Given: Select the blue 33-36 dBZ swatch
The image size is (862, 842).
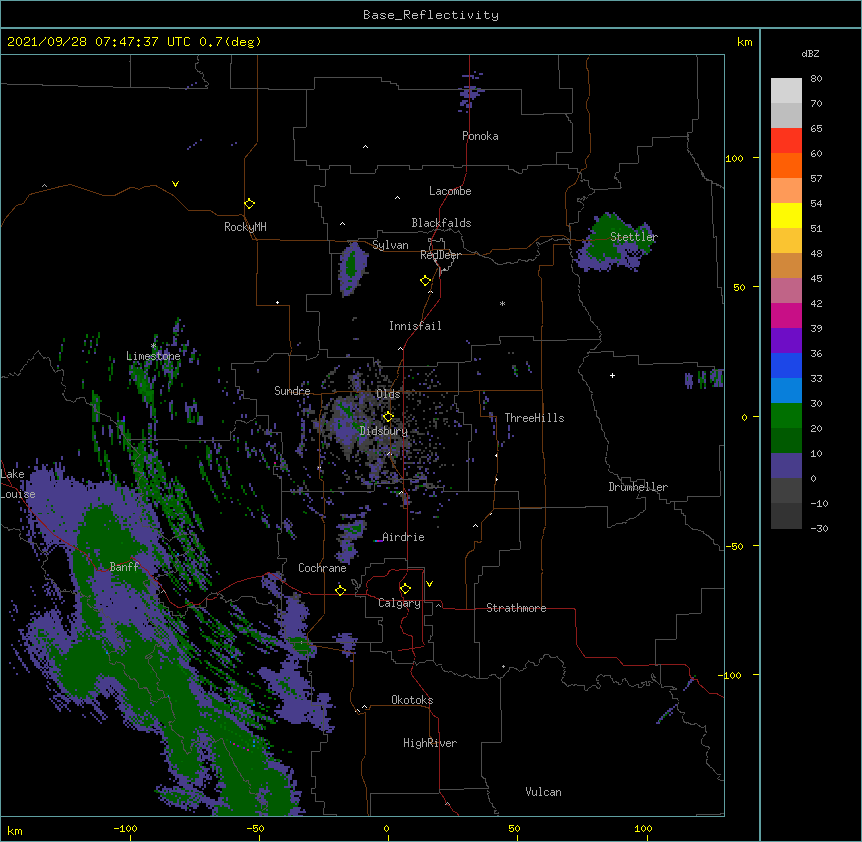Looking at the screenshot, I should tap(786, 365).
